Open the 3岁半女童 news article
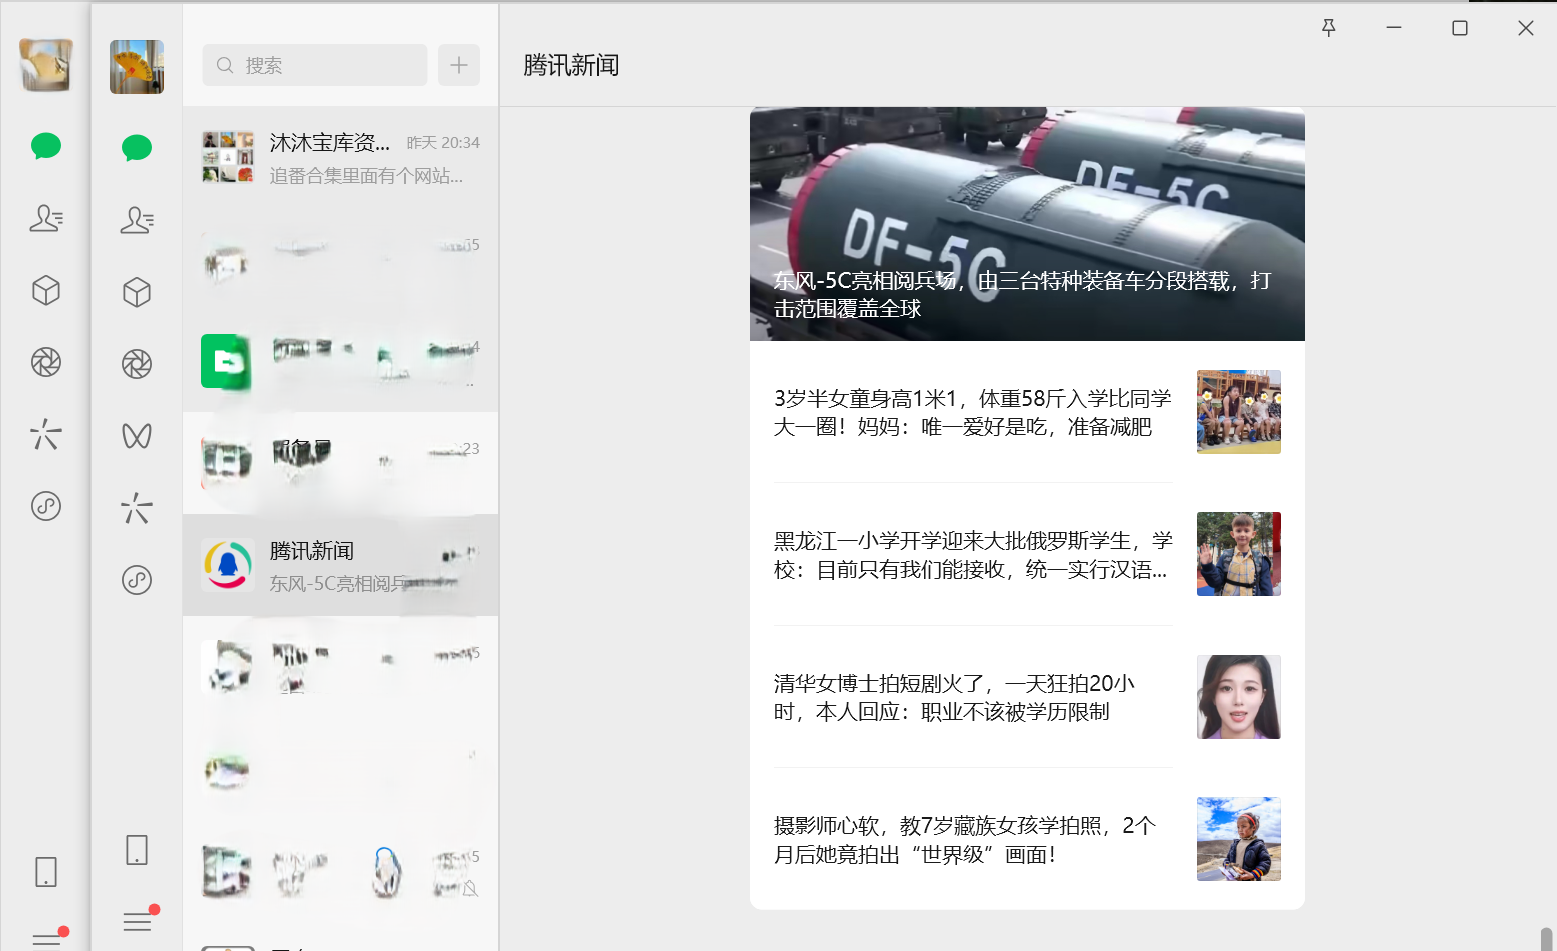 click(x=972, y=411)
